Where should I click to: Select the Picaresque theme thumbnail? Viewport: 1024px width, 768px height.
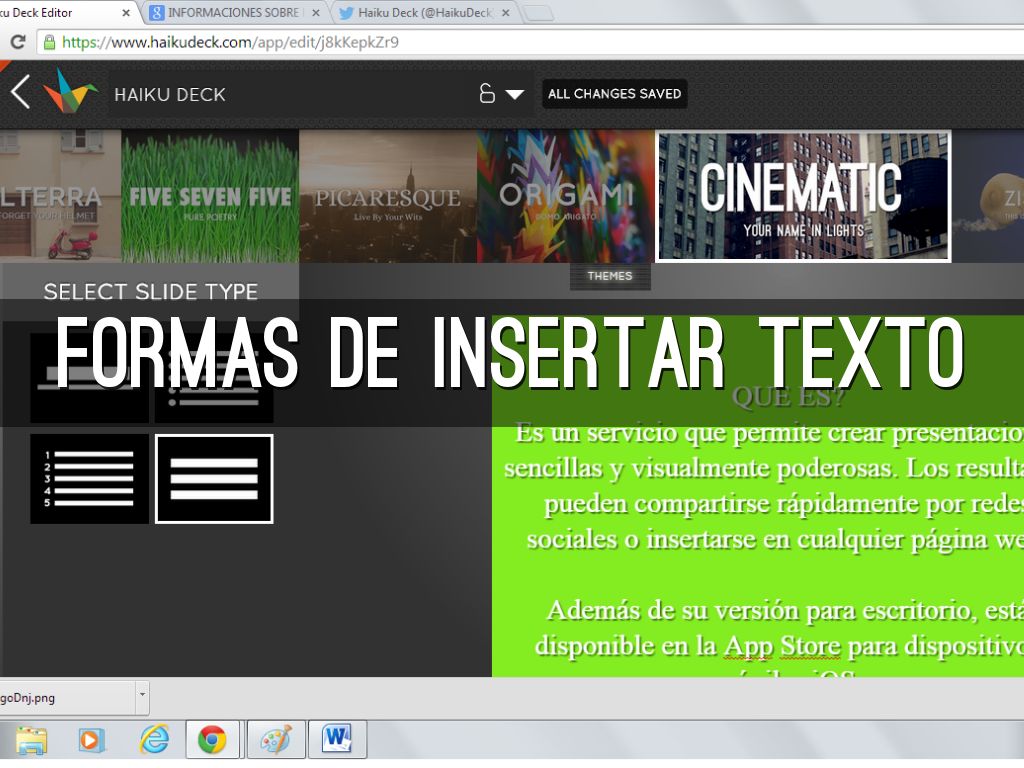point(388,196)
